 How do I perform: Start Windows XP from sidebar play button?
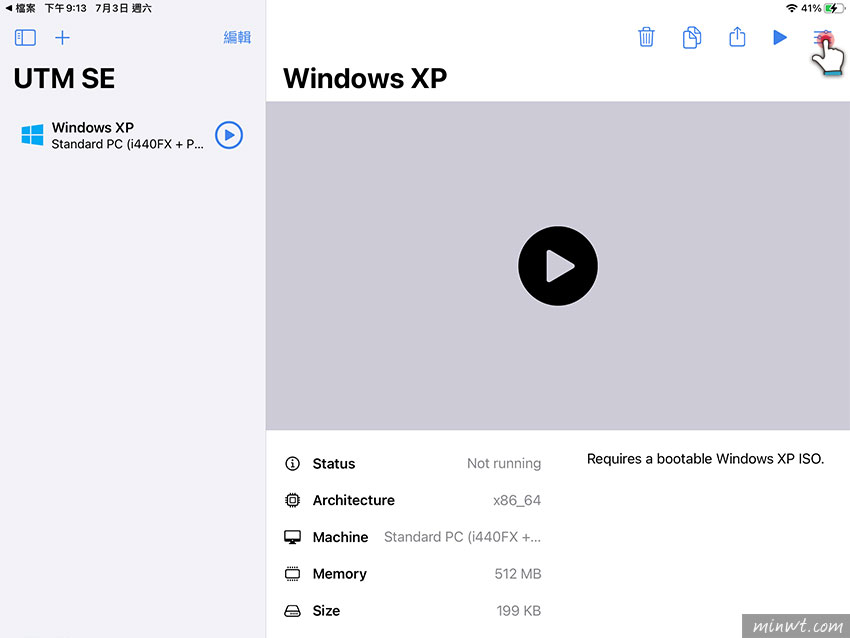[x=229, y=135]
